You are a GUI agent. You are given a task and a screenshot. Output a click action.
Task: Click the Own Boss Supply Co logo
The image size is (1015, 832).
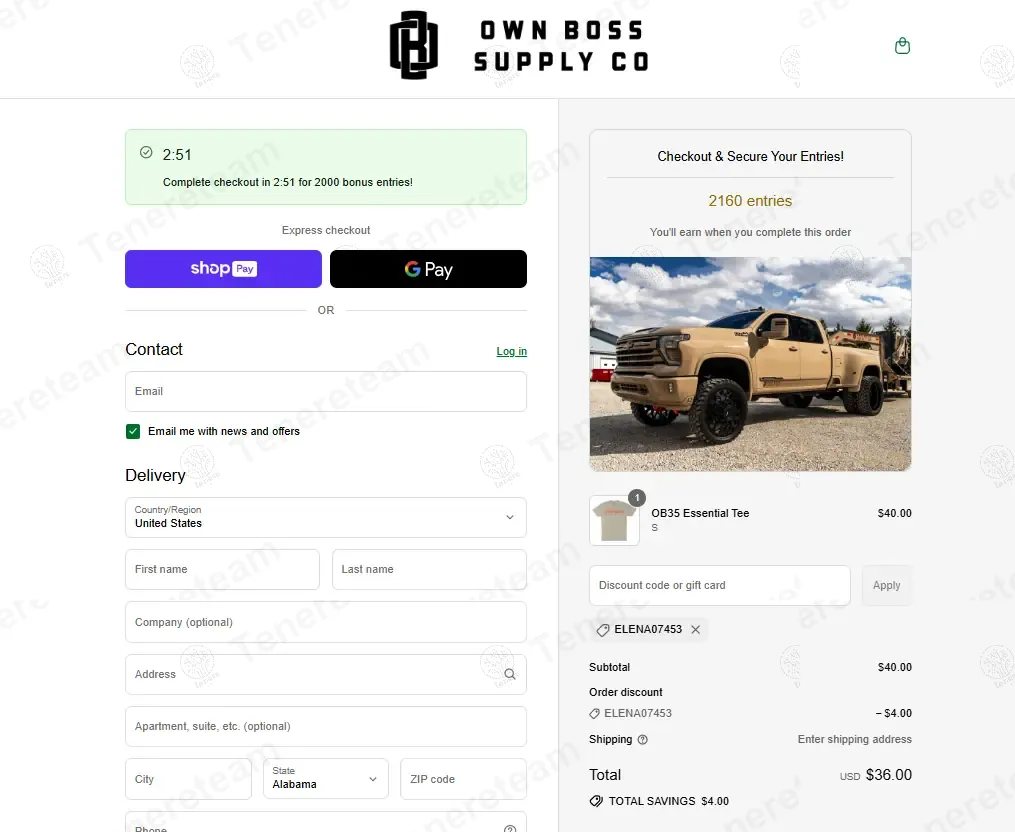coord(519,46)
